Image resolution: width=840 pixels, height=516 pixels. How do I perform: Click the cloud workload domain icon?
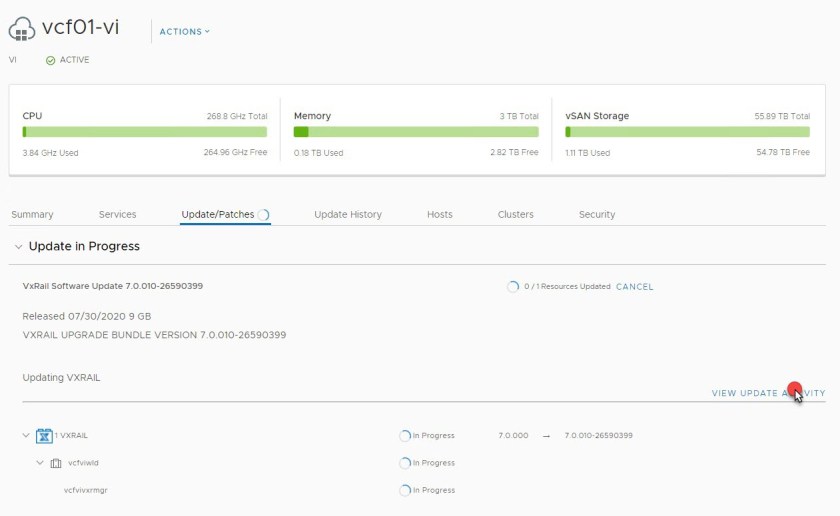[x=21, y=29]
